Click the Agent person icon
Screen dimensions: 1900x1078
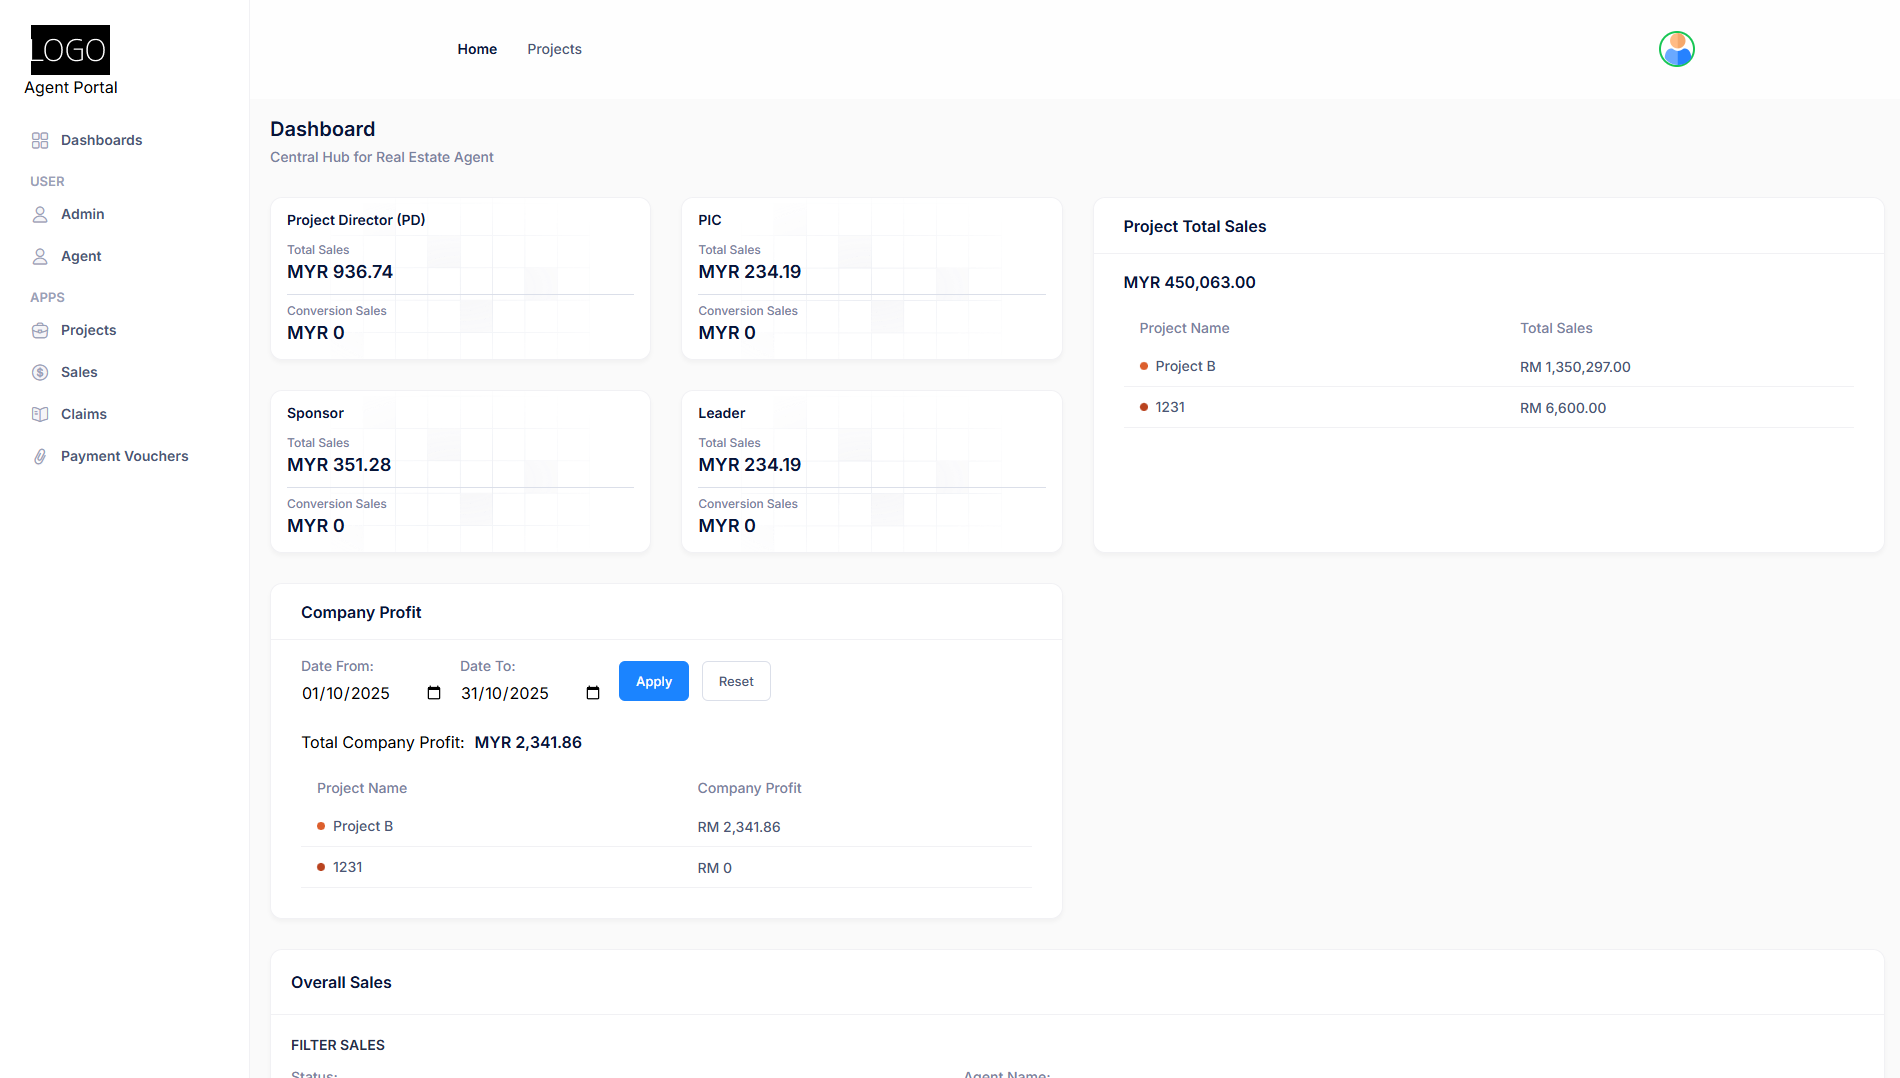pos(40,256)
